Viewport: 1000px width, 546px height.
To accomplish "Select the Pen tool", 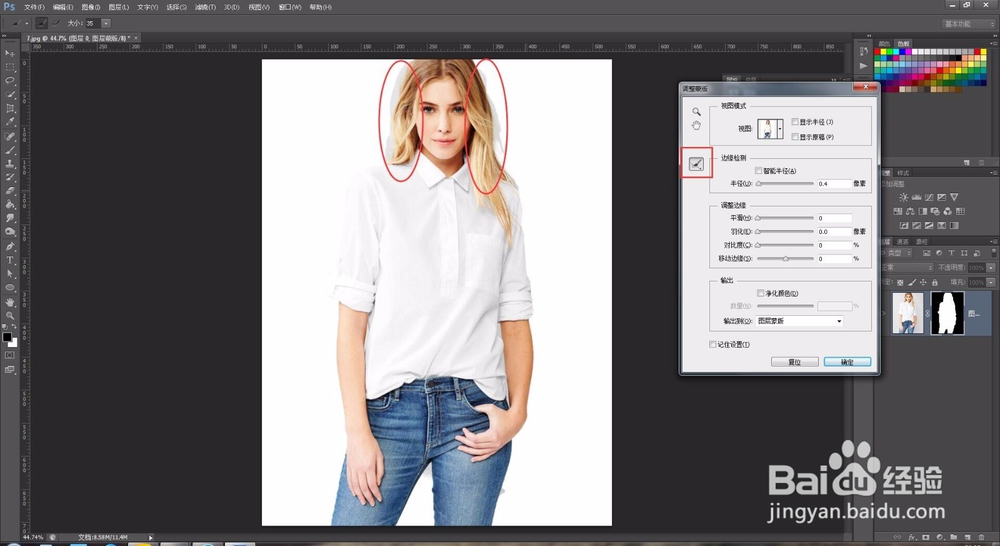I will pyautogui.click(x=10, y=246).
